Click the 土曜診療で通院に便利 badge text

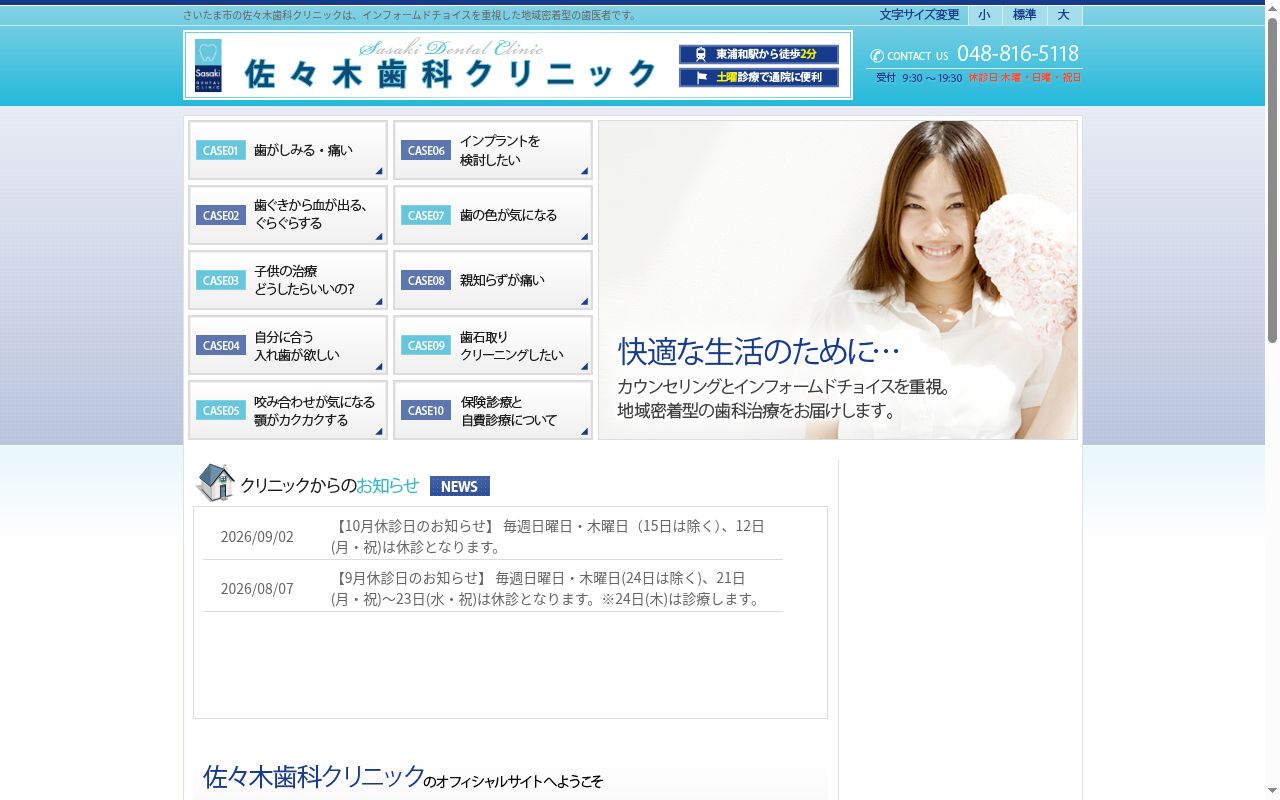click(x=768, y=77)
